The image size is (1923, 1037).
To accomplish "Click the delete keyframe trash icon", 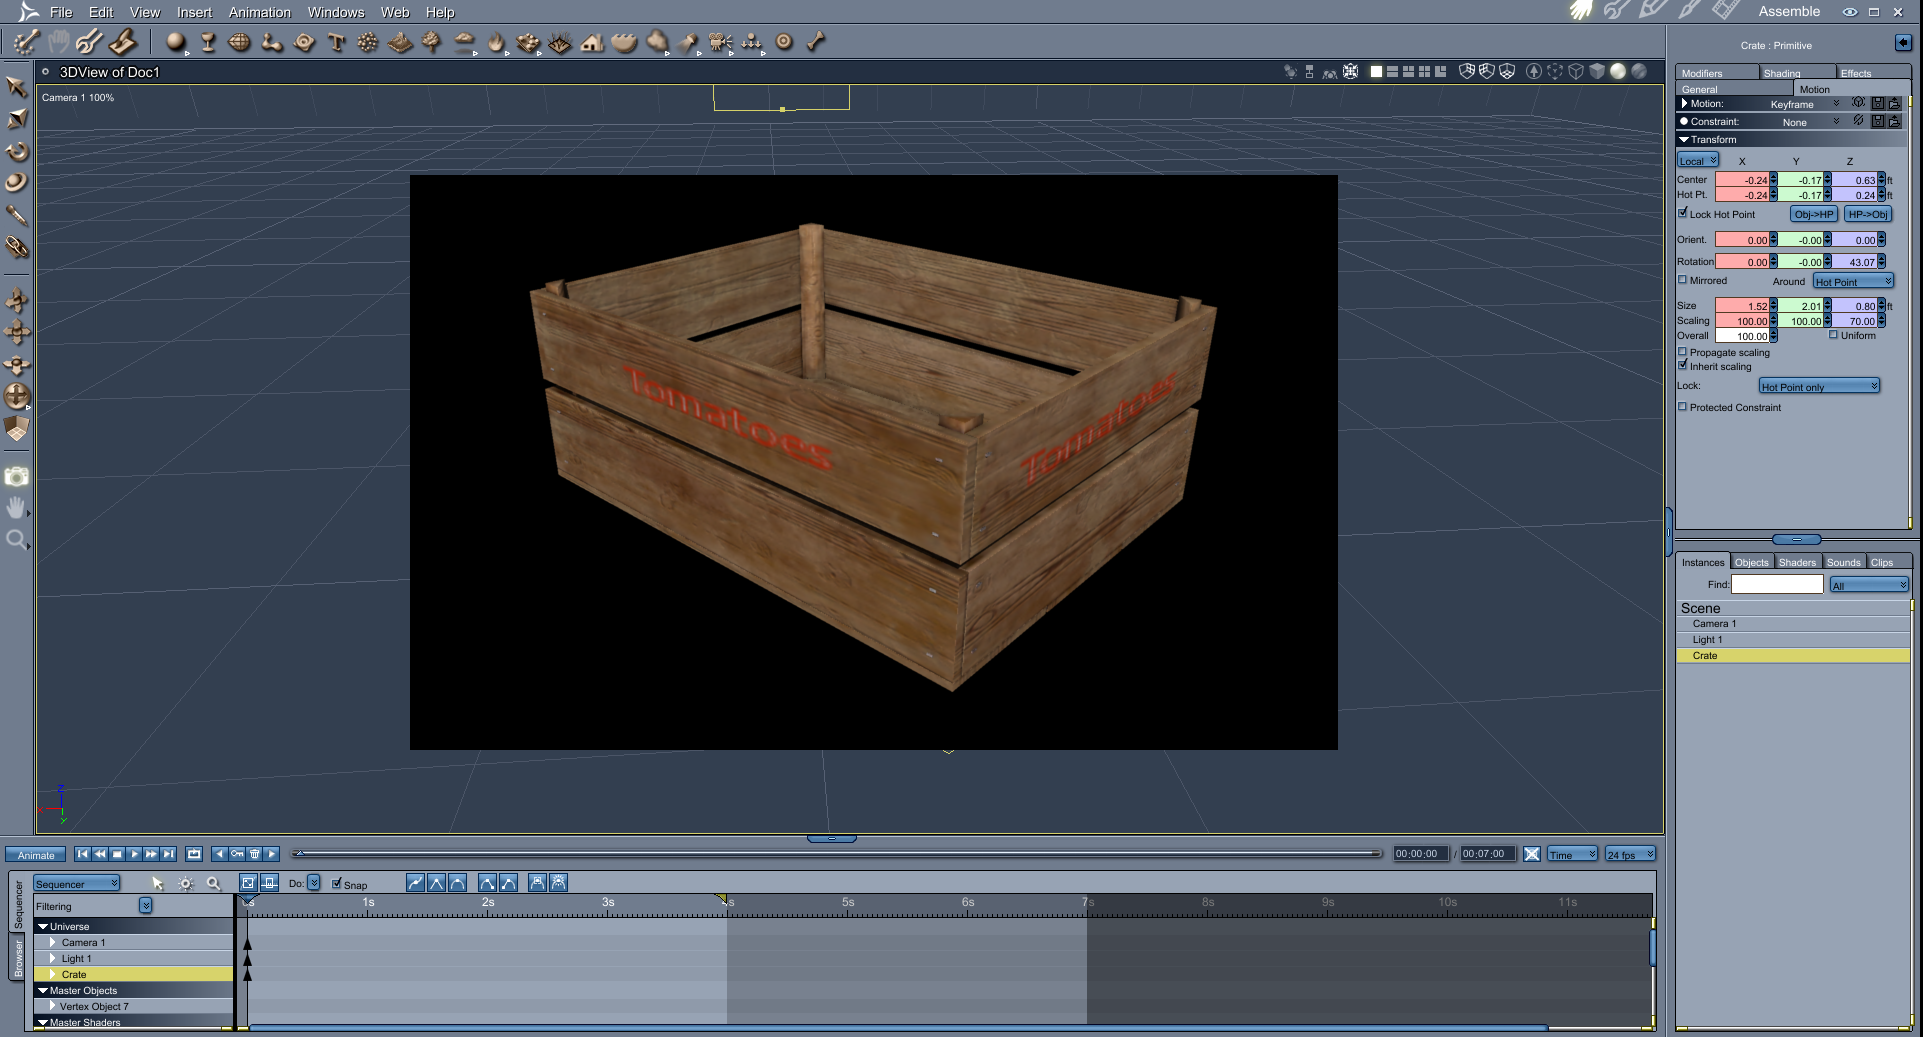I will coord(255,854).
